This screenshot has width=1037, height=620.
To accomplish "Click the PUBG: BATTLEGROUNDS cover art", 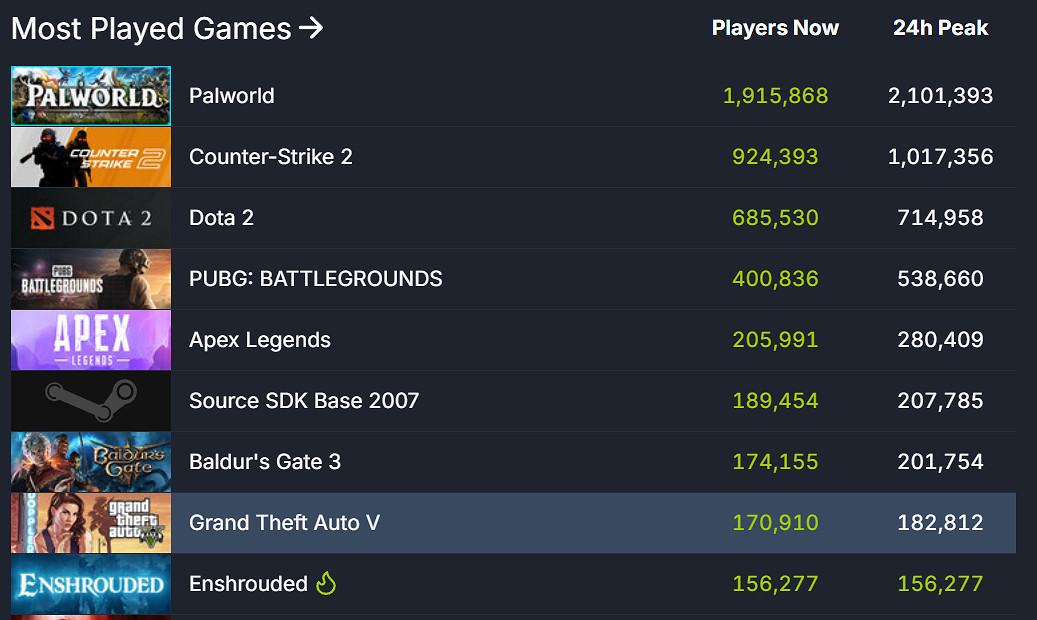I will click(90, 279).
